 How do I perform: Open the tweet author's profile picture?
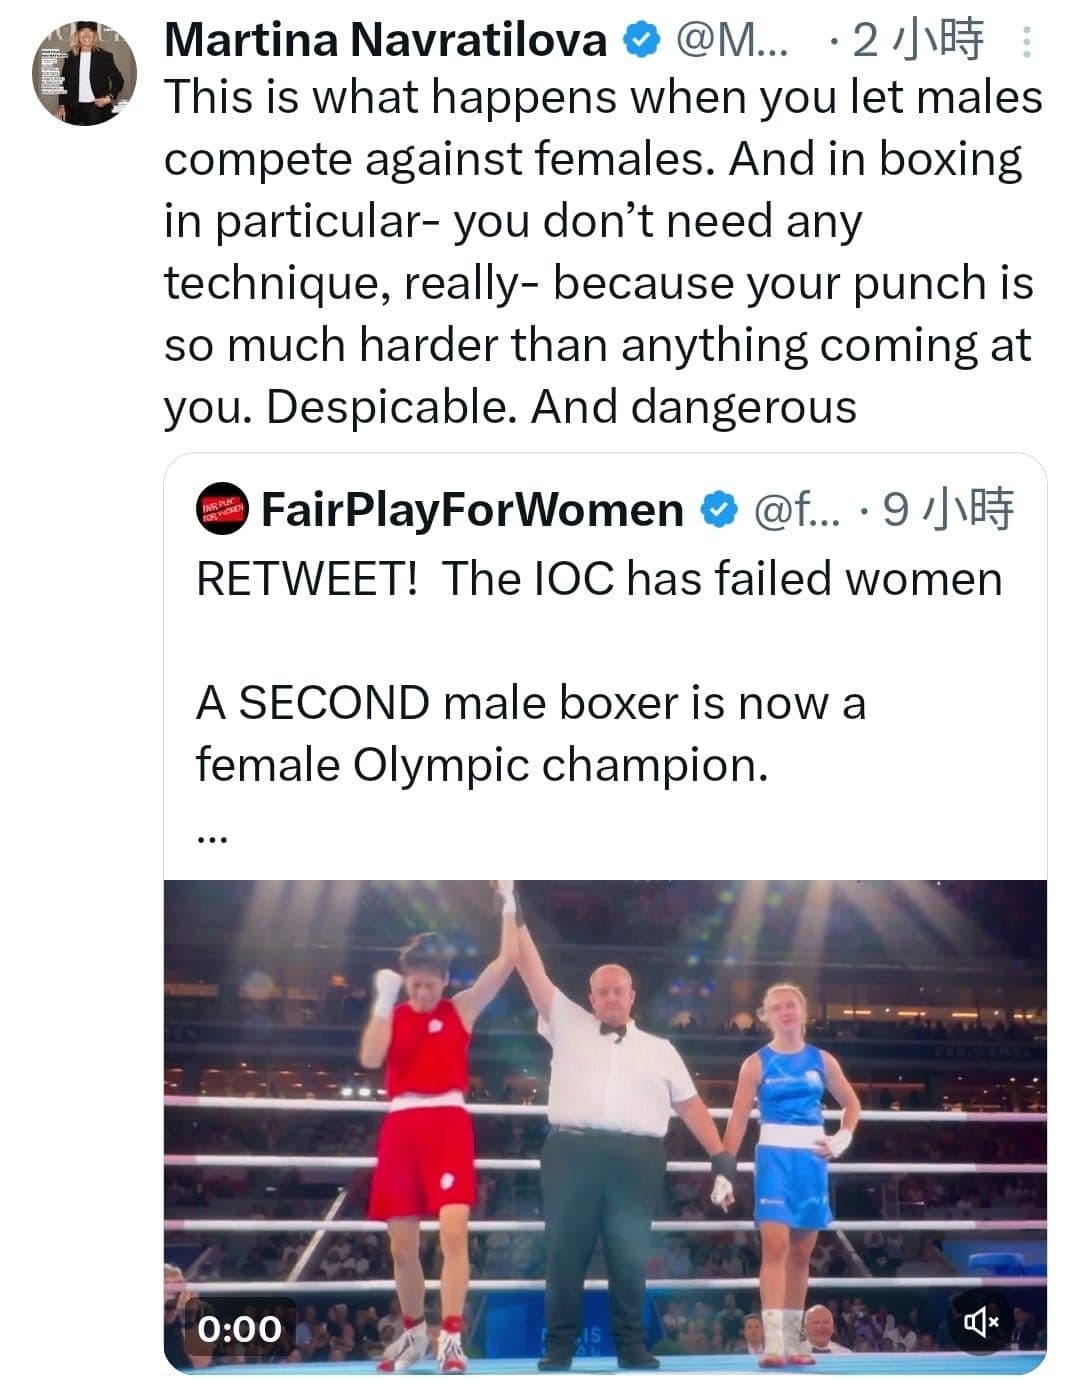(x=84, y=72)
